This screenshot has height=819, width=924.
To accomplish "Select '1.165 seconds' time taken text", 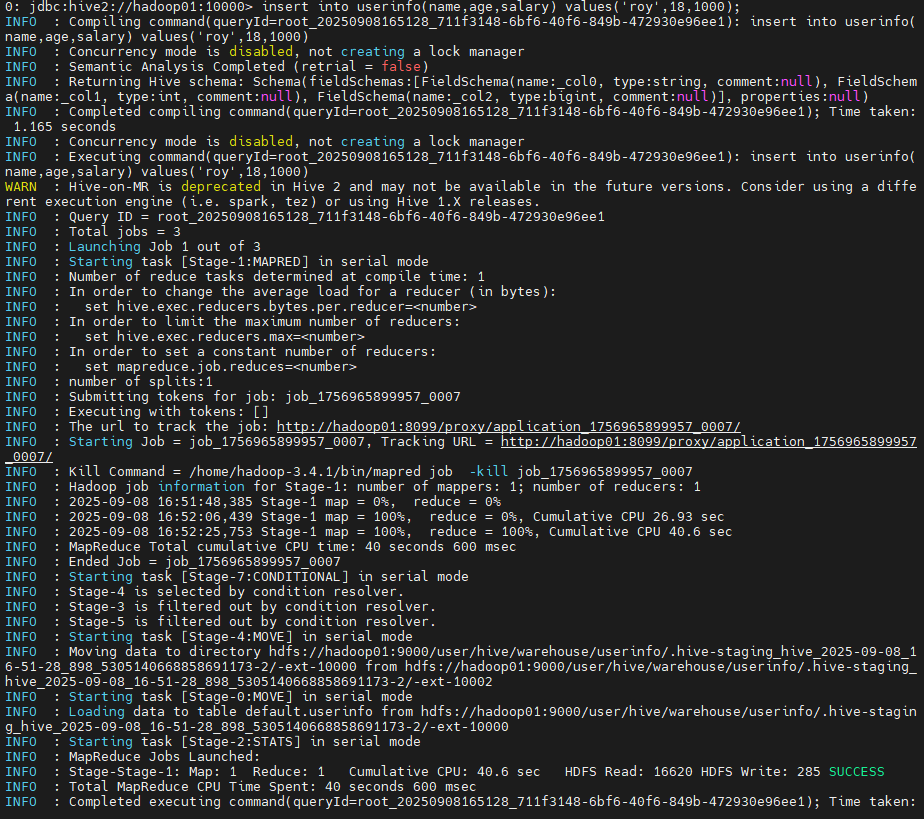I will [x=64, y=127].
